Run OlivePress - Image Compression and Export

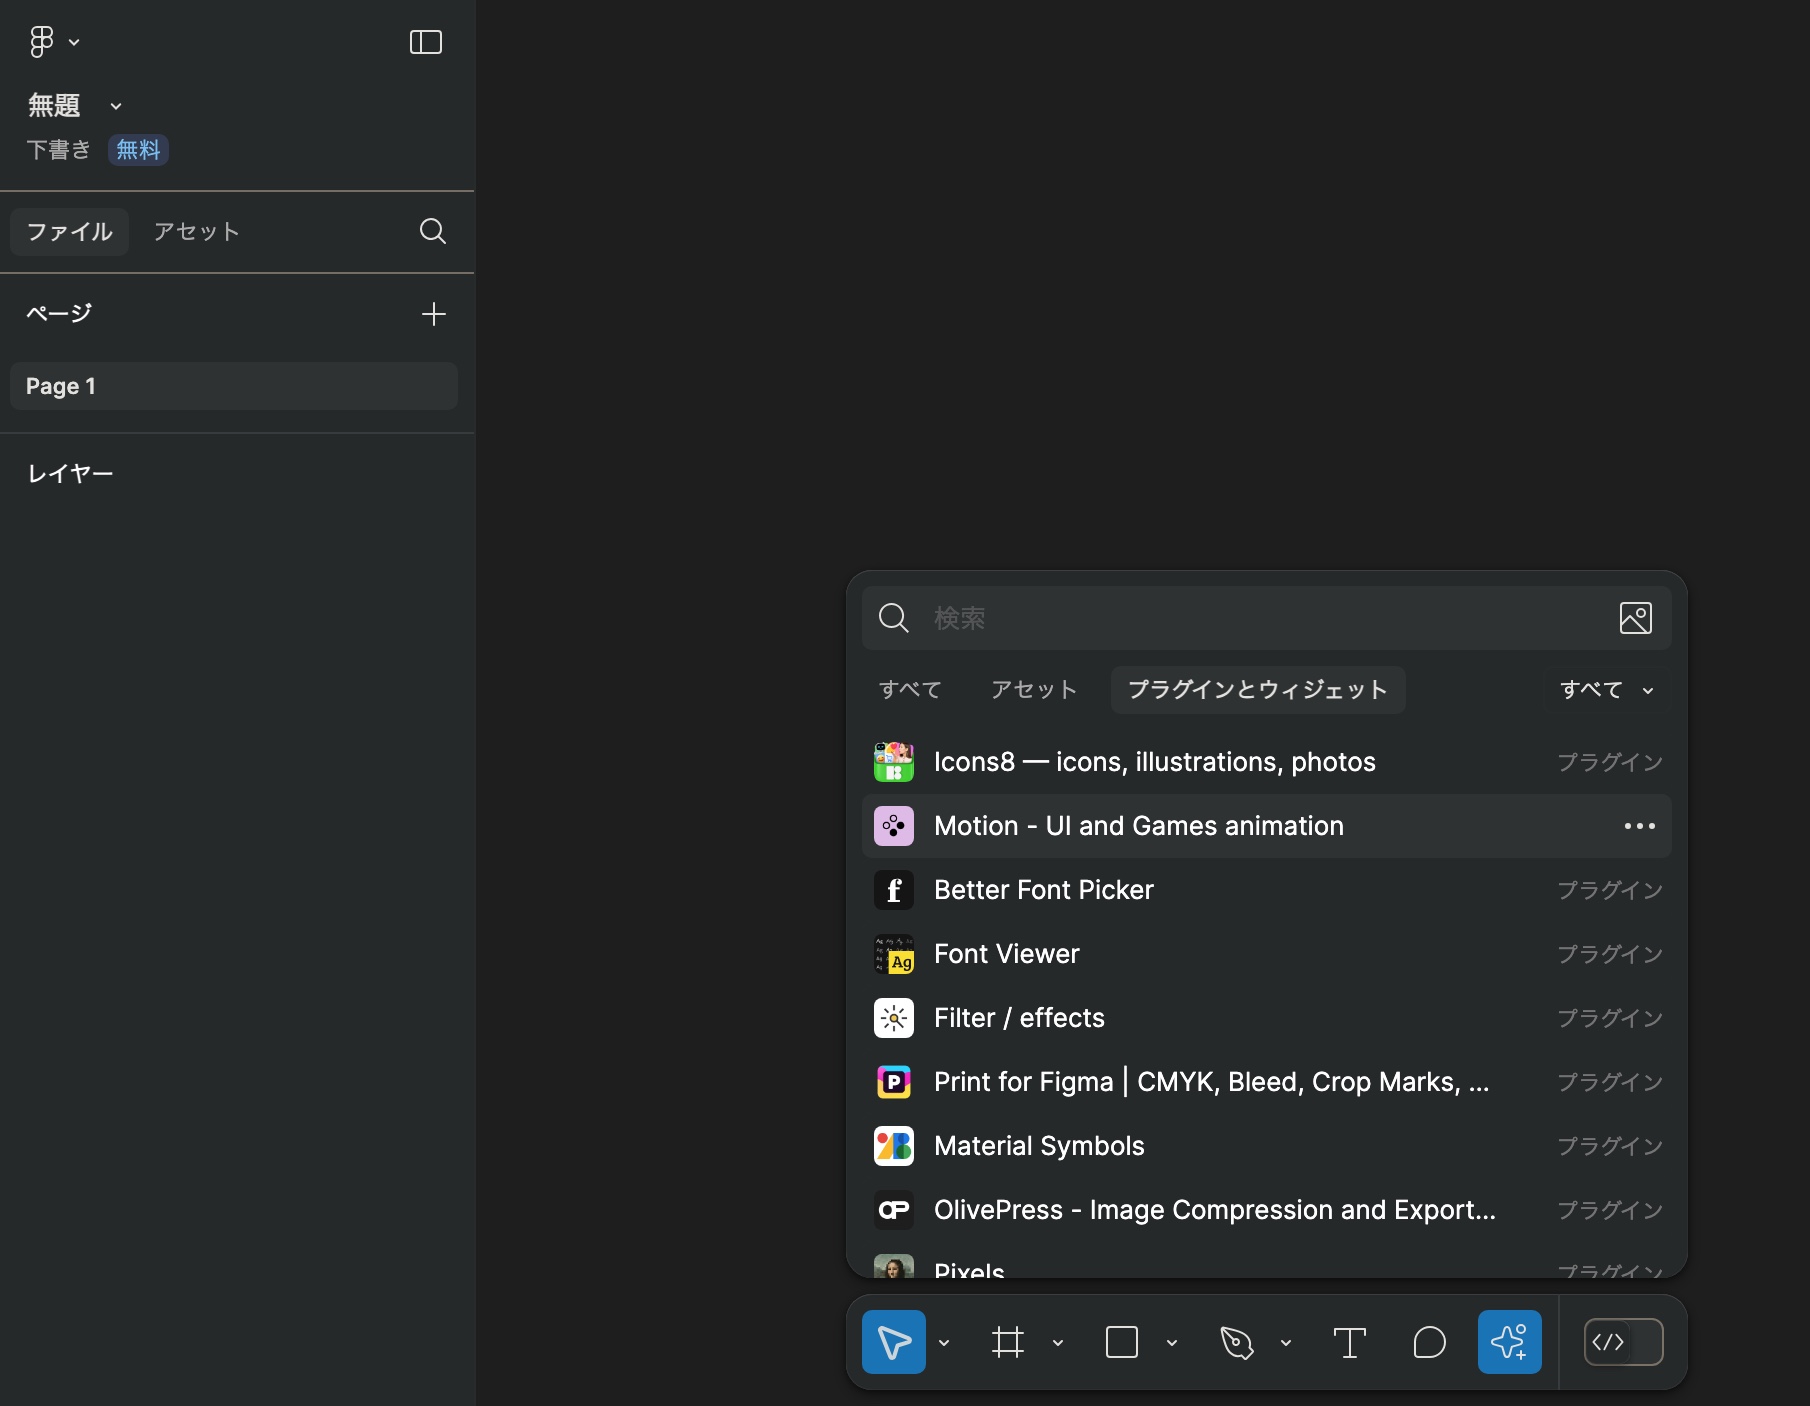1267,1210
